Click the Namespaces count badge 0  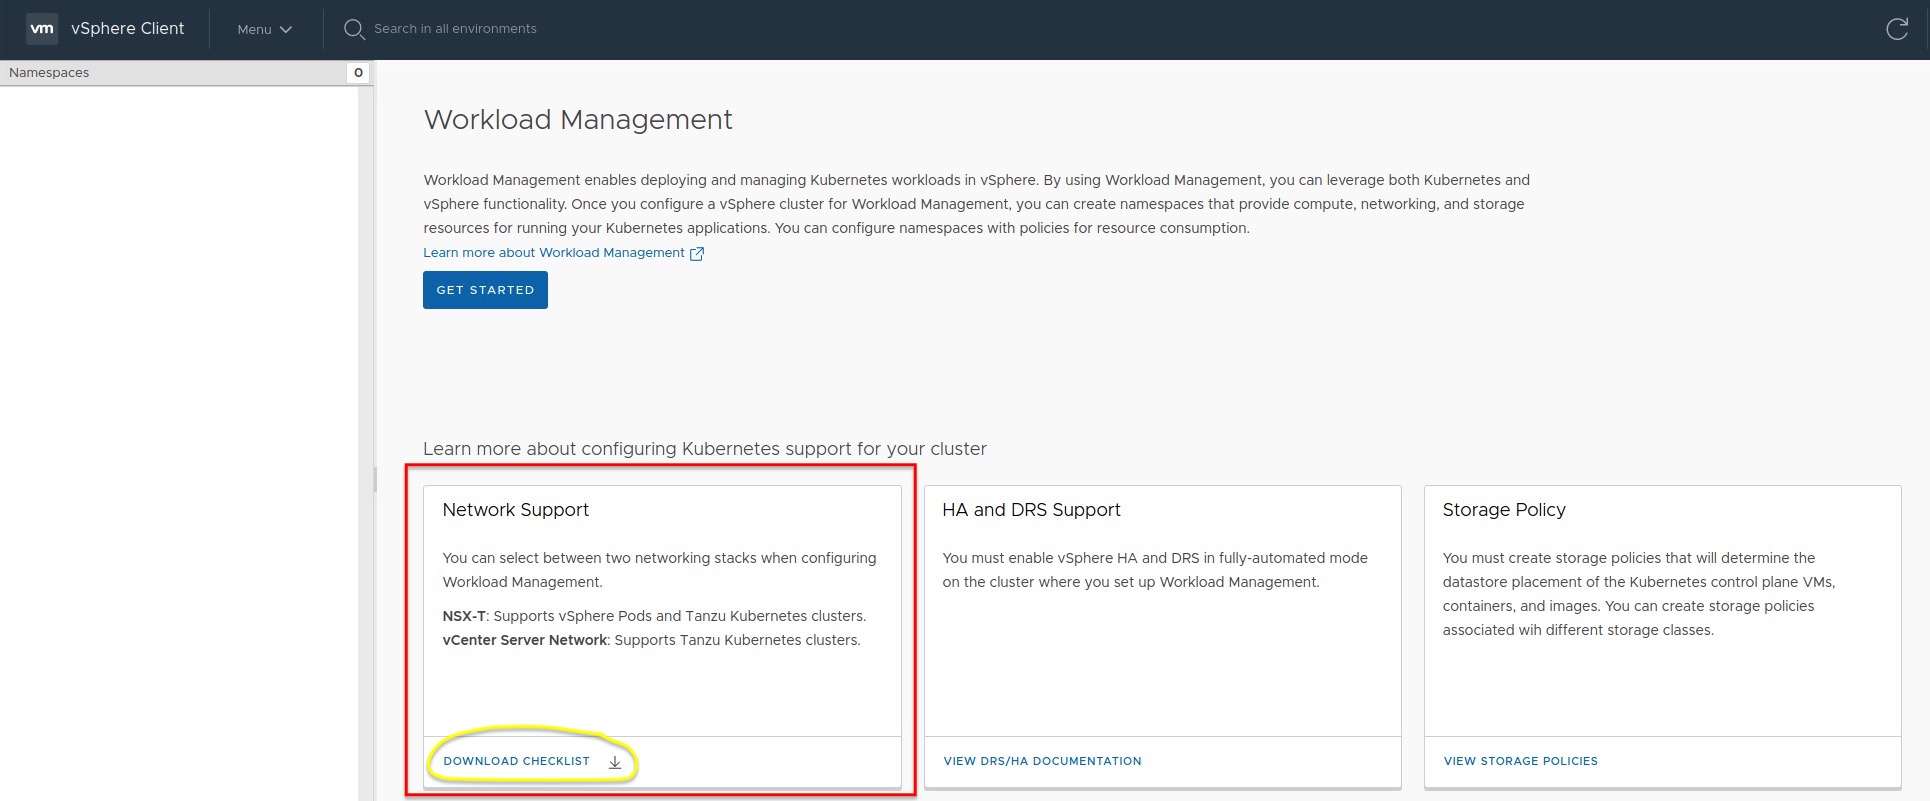pyautogui.click(x=358, y=72)
